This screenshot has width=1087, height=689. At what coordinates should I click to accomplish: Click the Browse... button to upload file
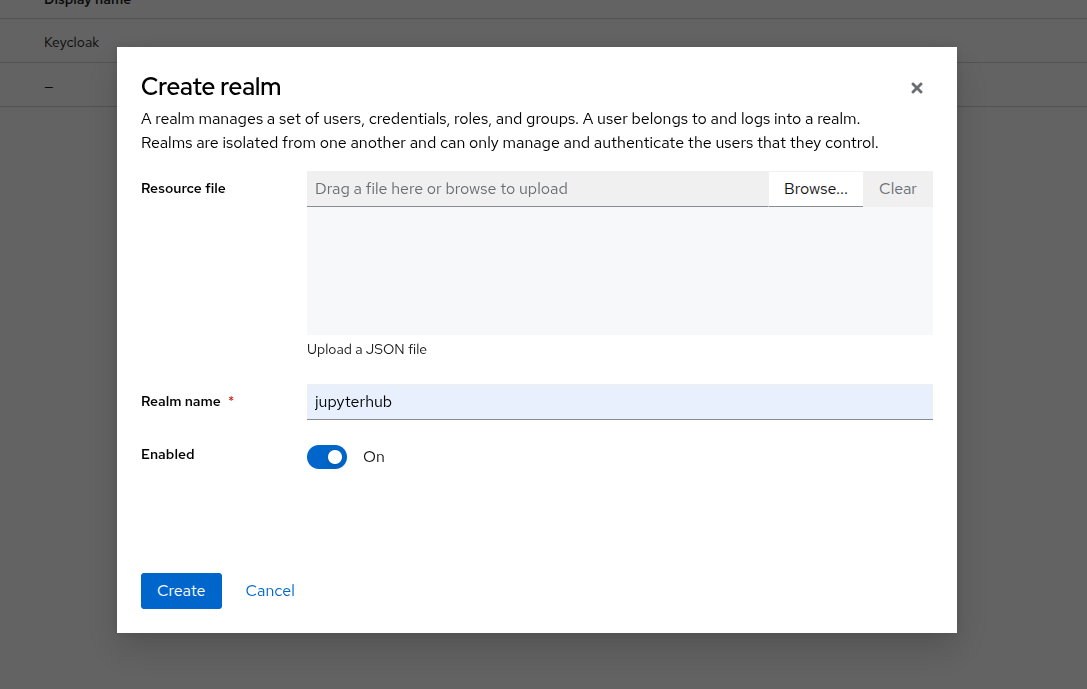[x=815, y=189]
